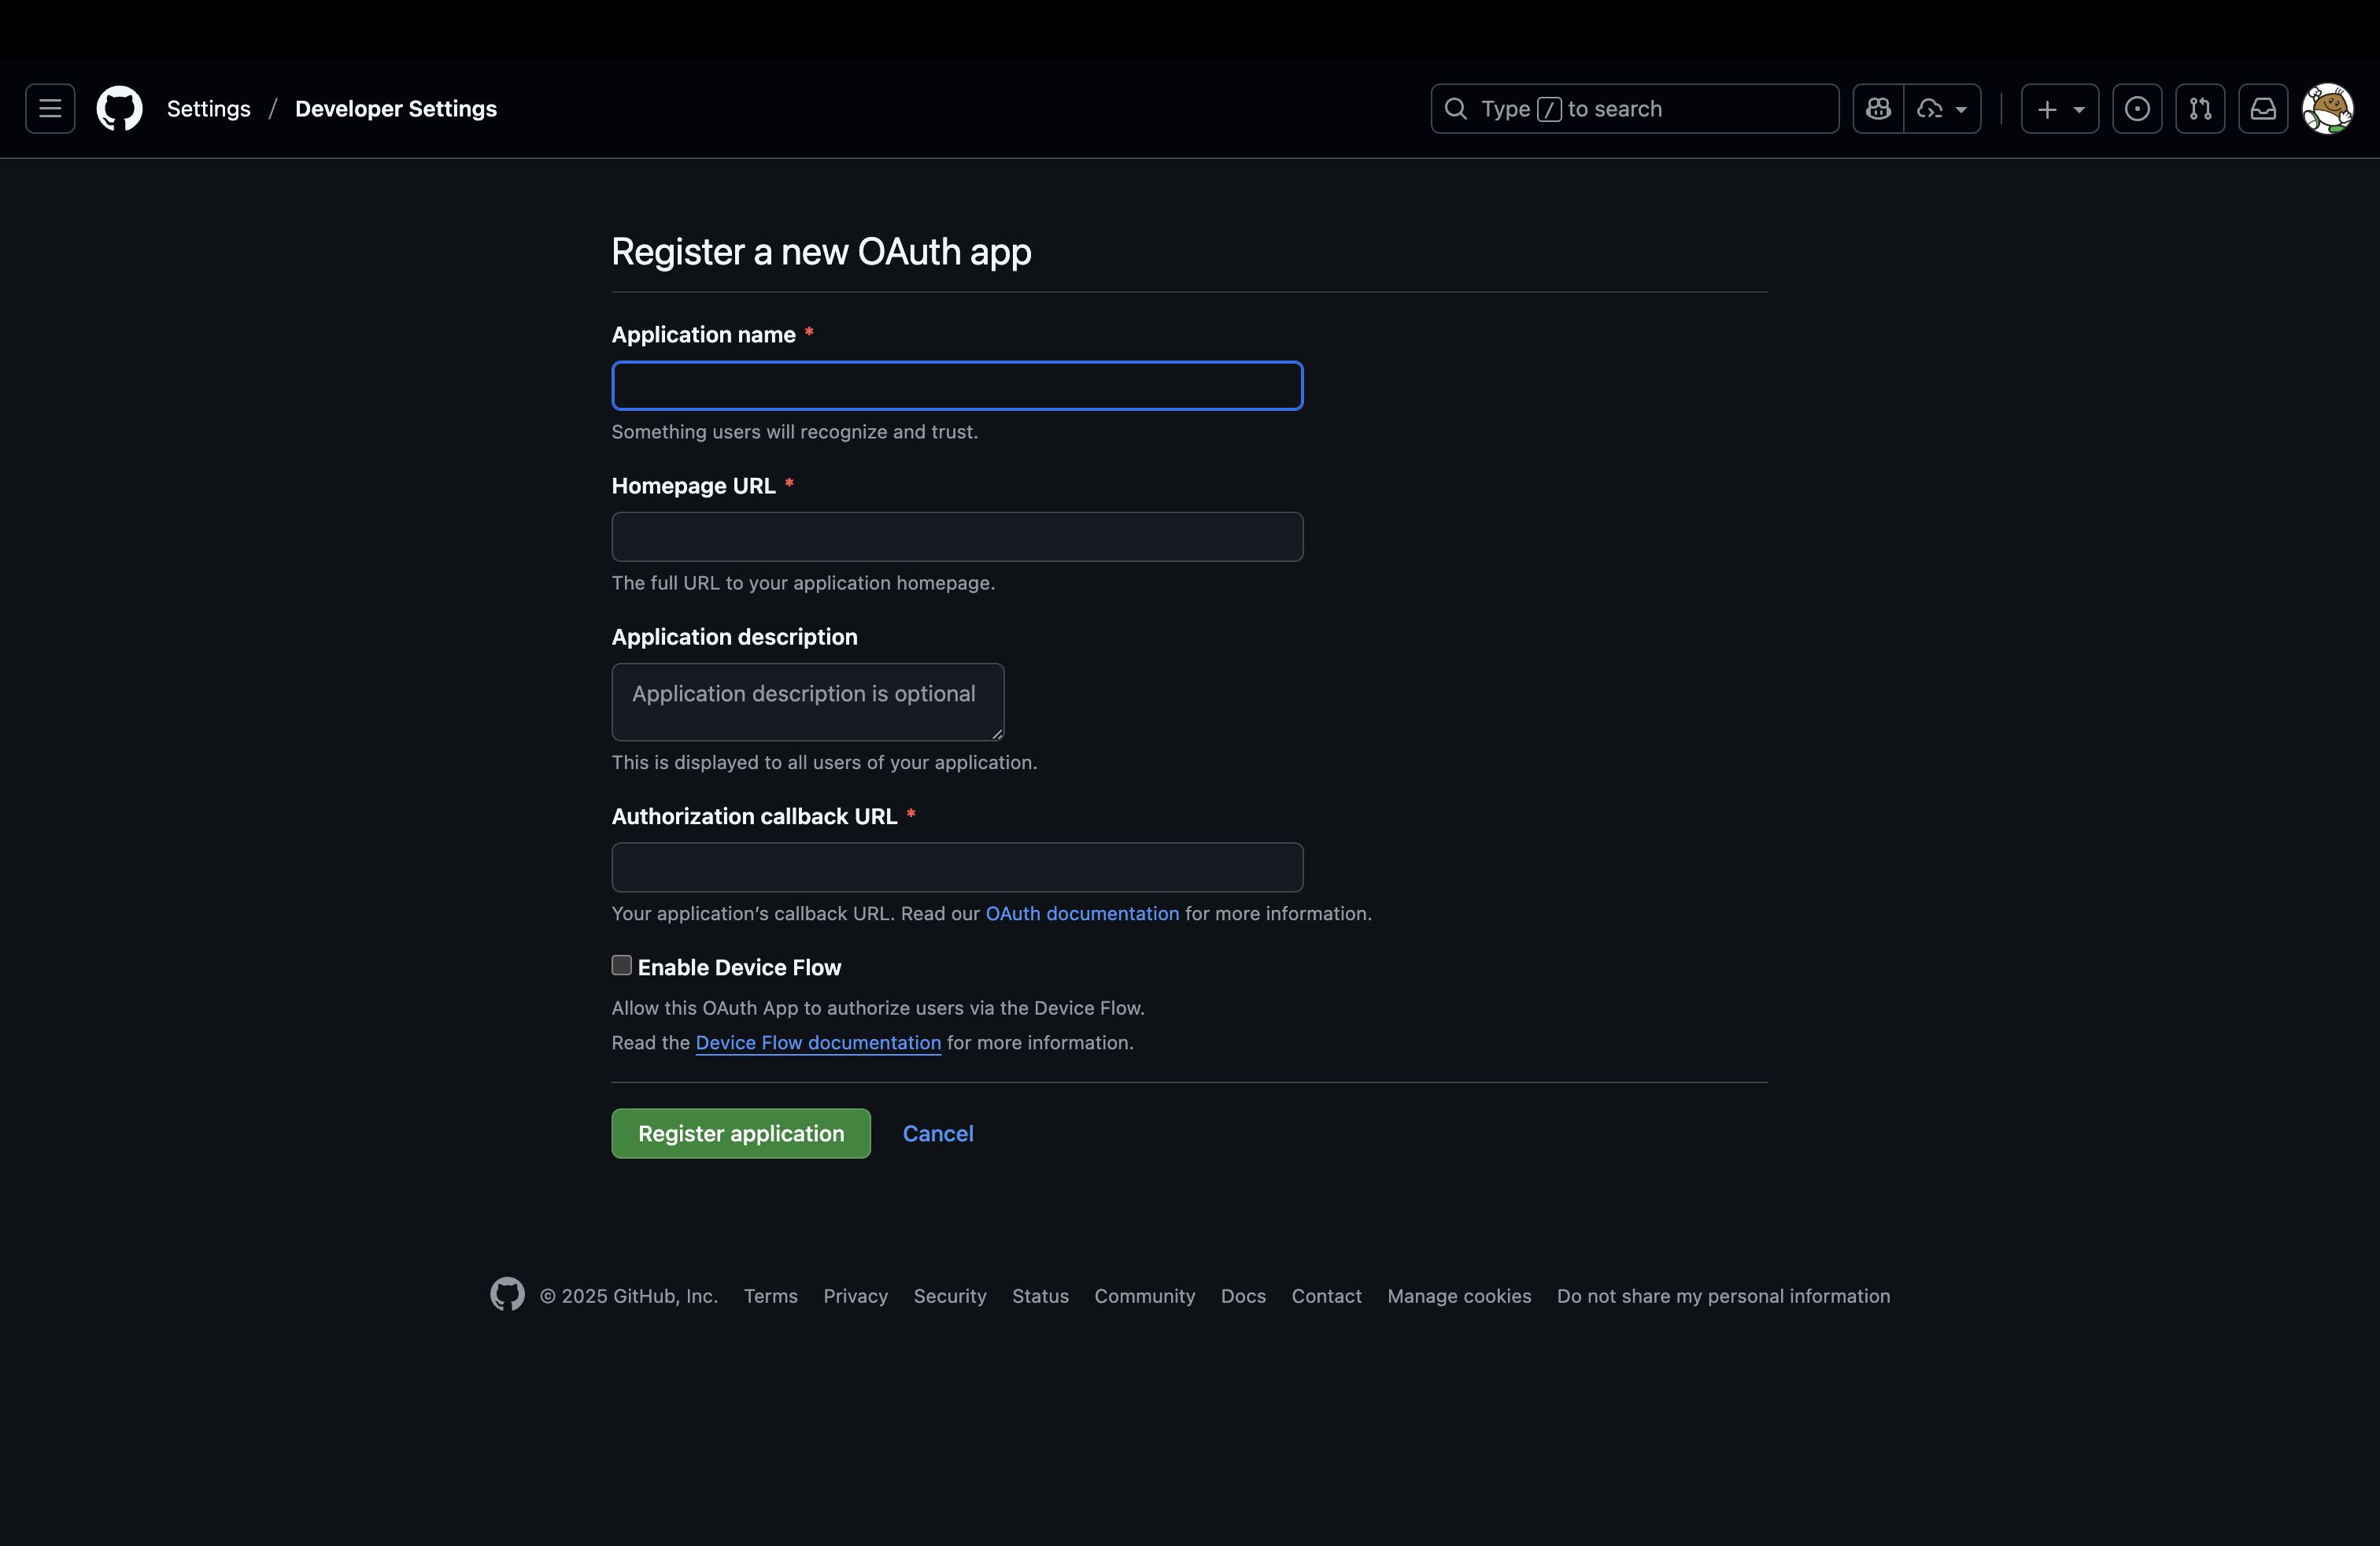Click the GitHub logo in header
The image size is (2380, 1546).
click(x=119, y=108)
